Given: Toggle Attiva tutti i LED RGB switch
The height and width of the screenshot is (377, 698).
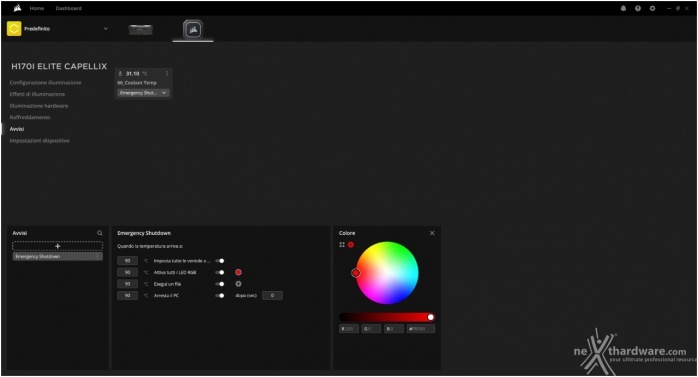Looking at the screenshot, I should [220, 272].
